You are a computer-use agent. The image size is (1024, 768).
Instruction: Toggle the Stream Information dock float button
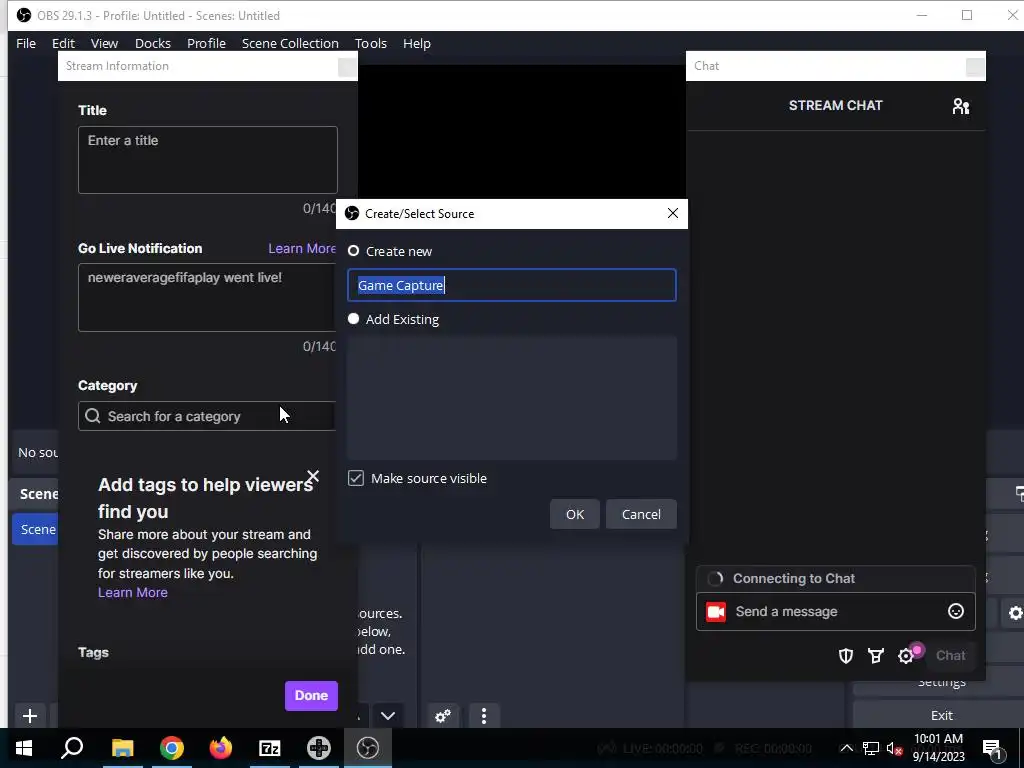coord(347,67)
